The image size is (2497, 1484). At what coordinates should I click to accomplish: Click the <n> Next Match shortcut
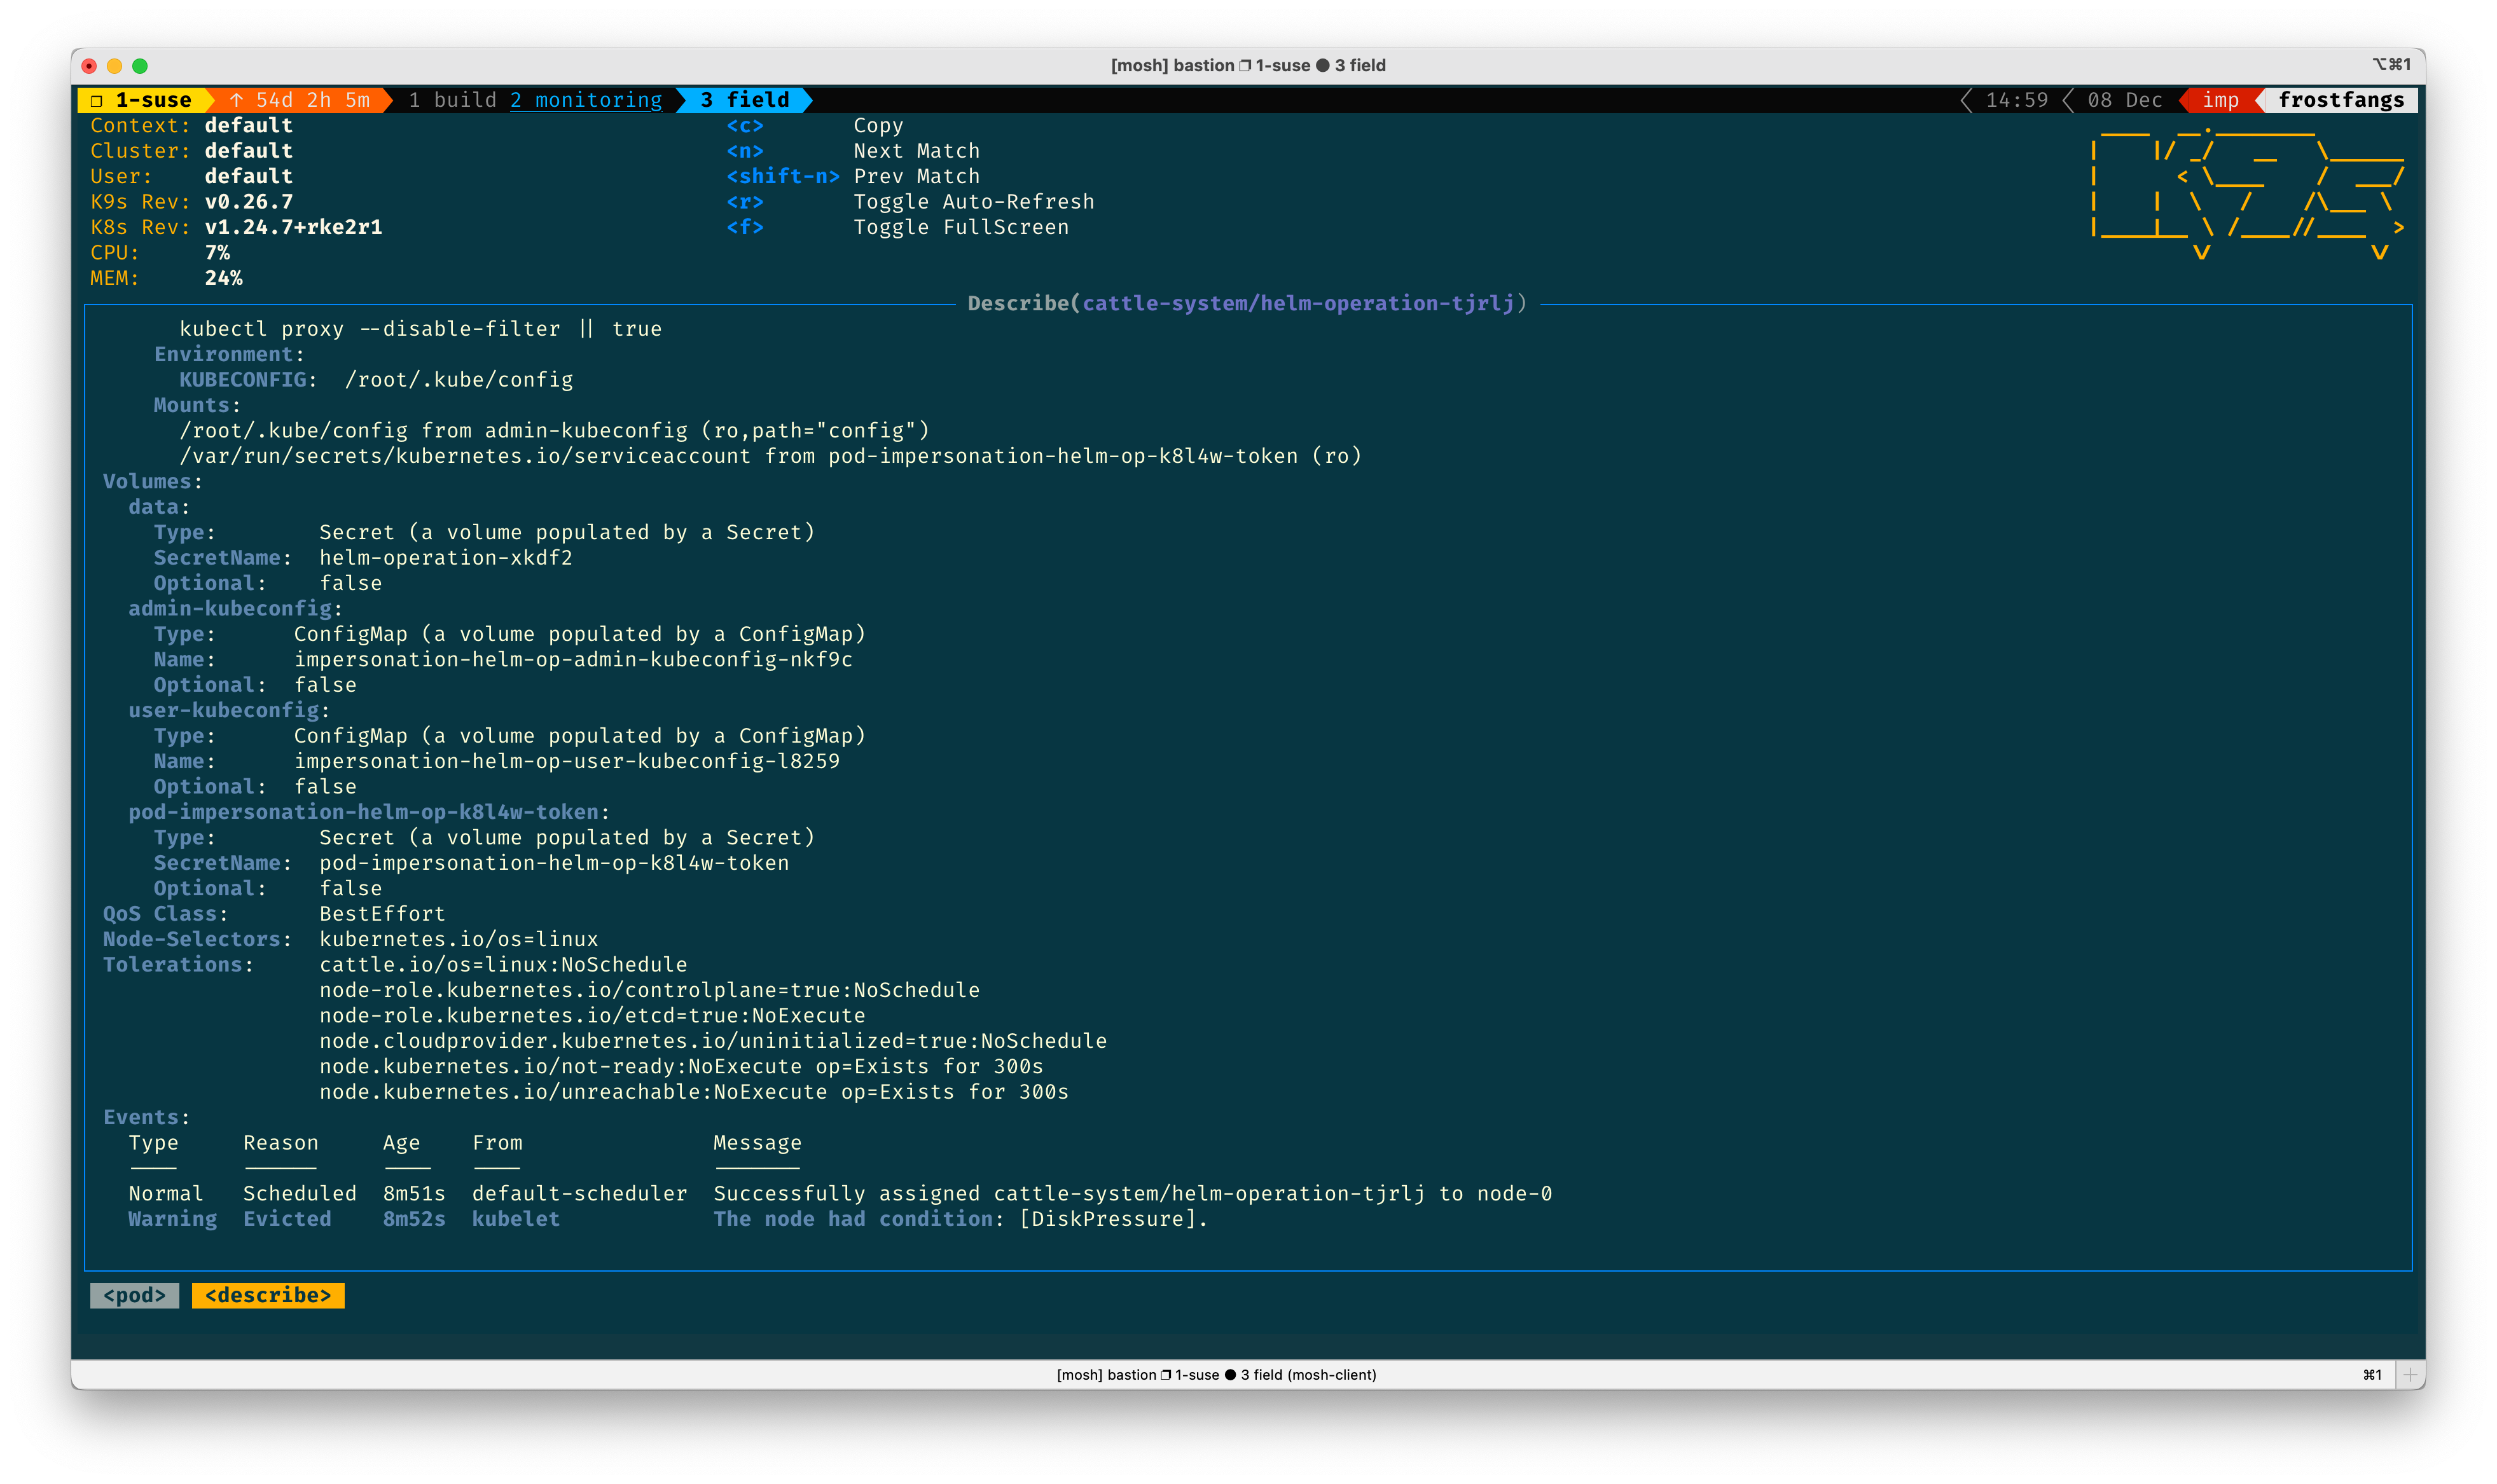[x=744, y=151]
